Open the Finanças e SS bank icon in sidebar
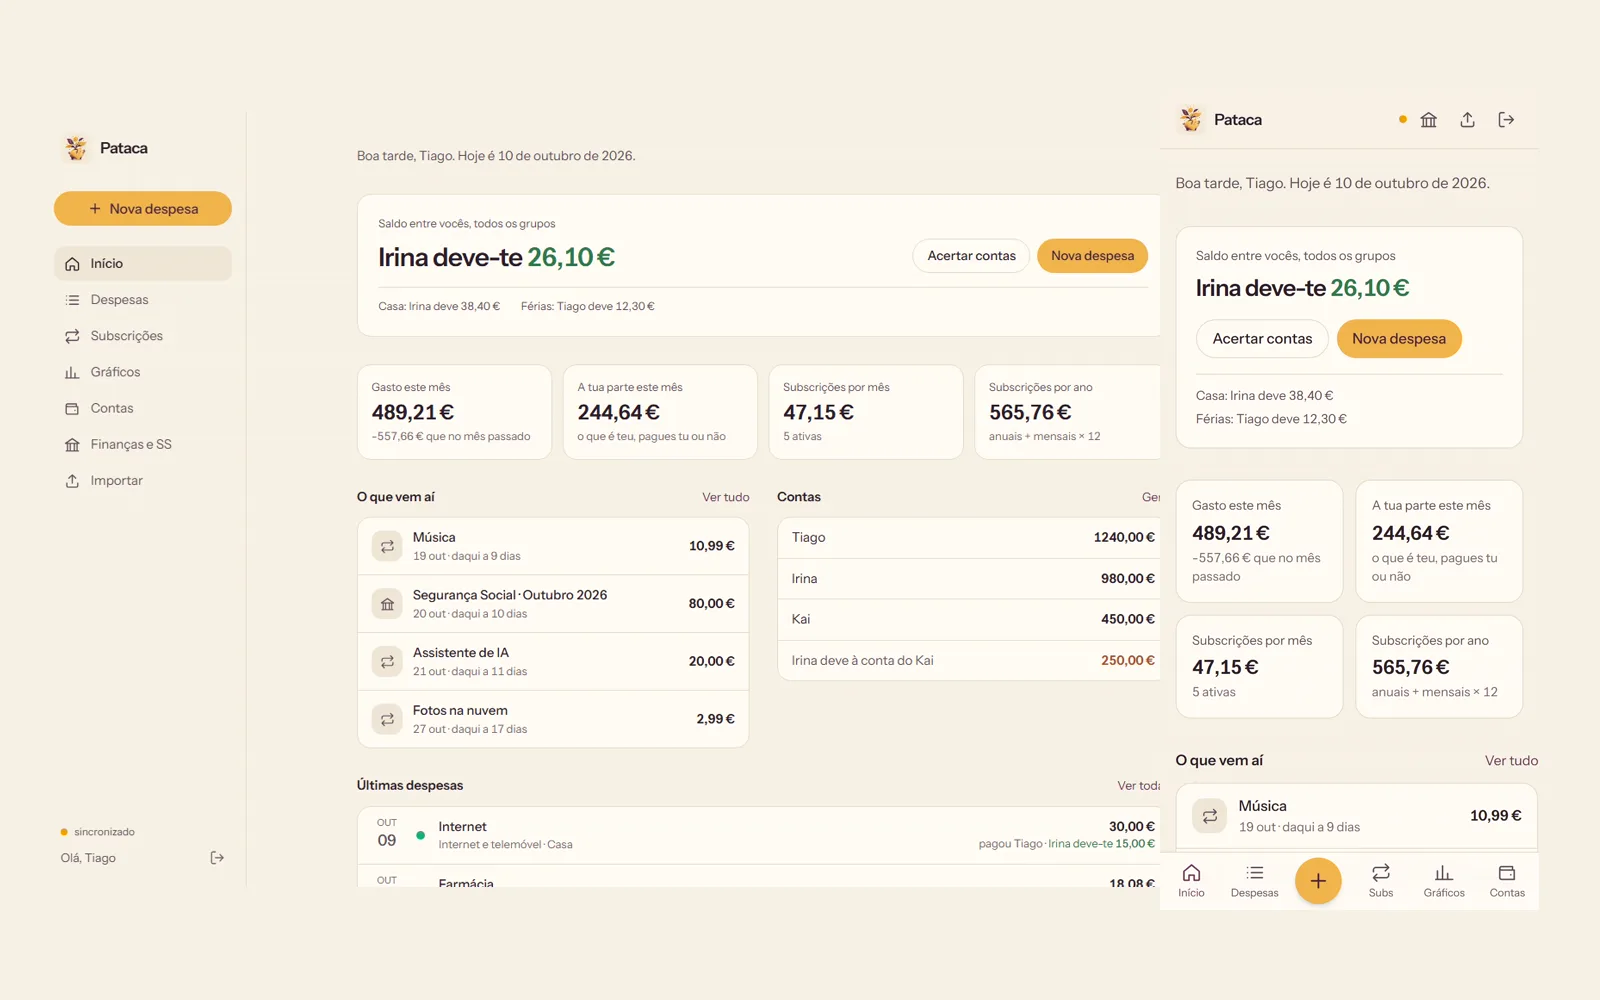Image resolution: width=1600 pixels, height=1000 pixels. point(72,445)
